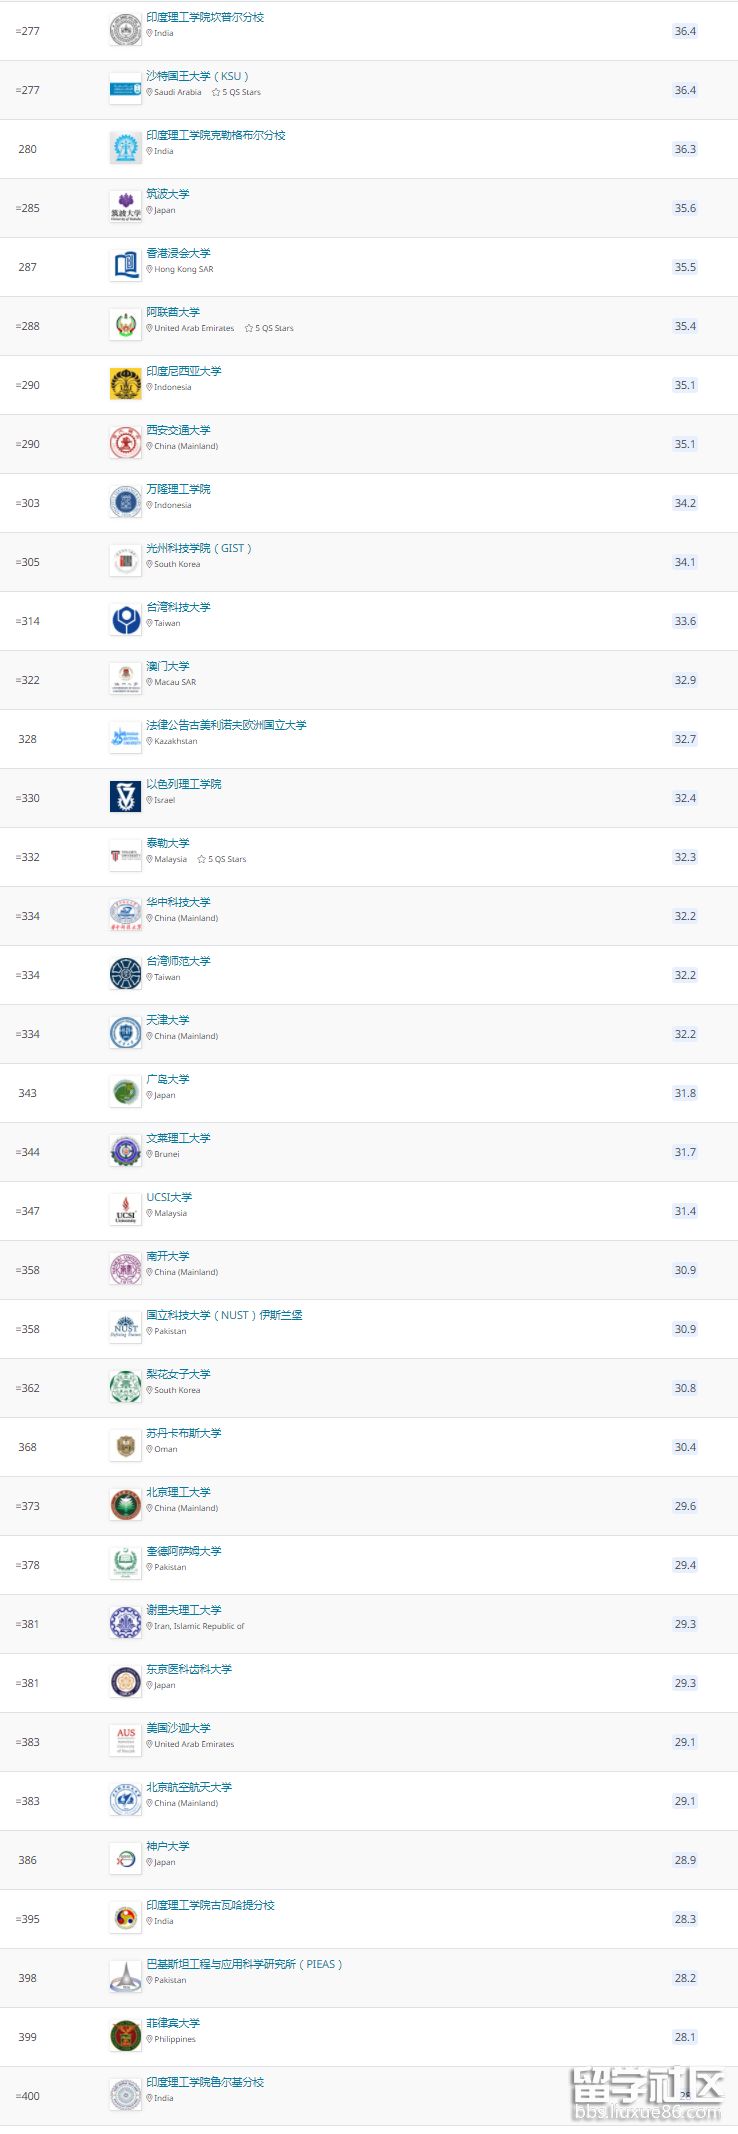Select the 神户大学 entry title
This screenshot has height=2134, width=738.
(x=167, y=1846)
